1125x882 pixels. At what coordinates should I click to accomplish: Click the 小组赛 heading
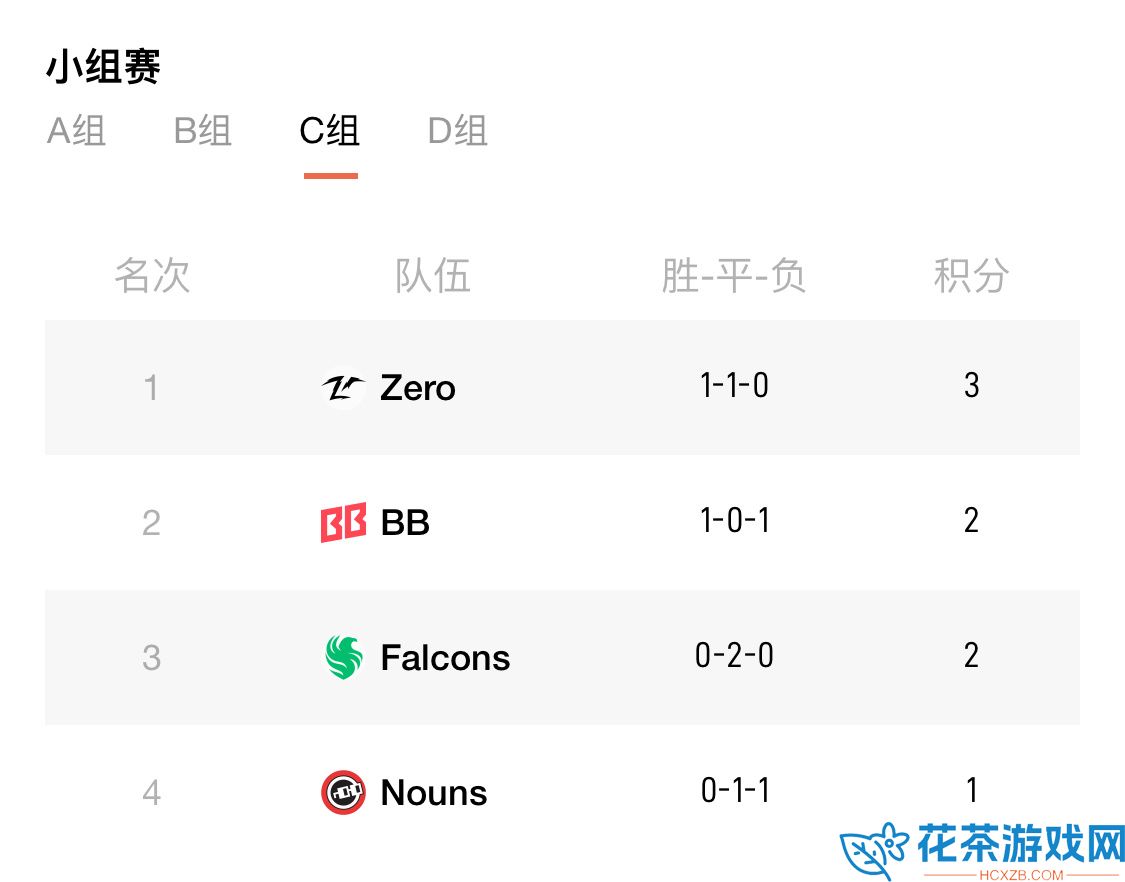point(103,67)
